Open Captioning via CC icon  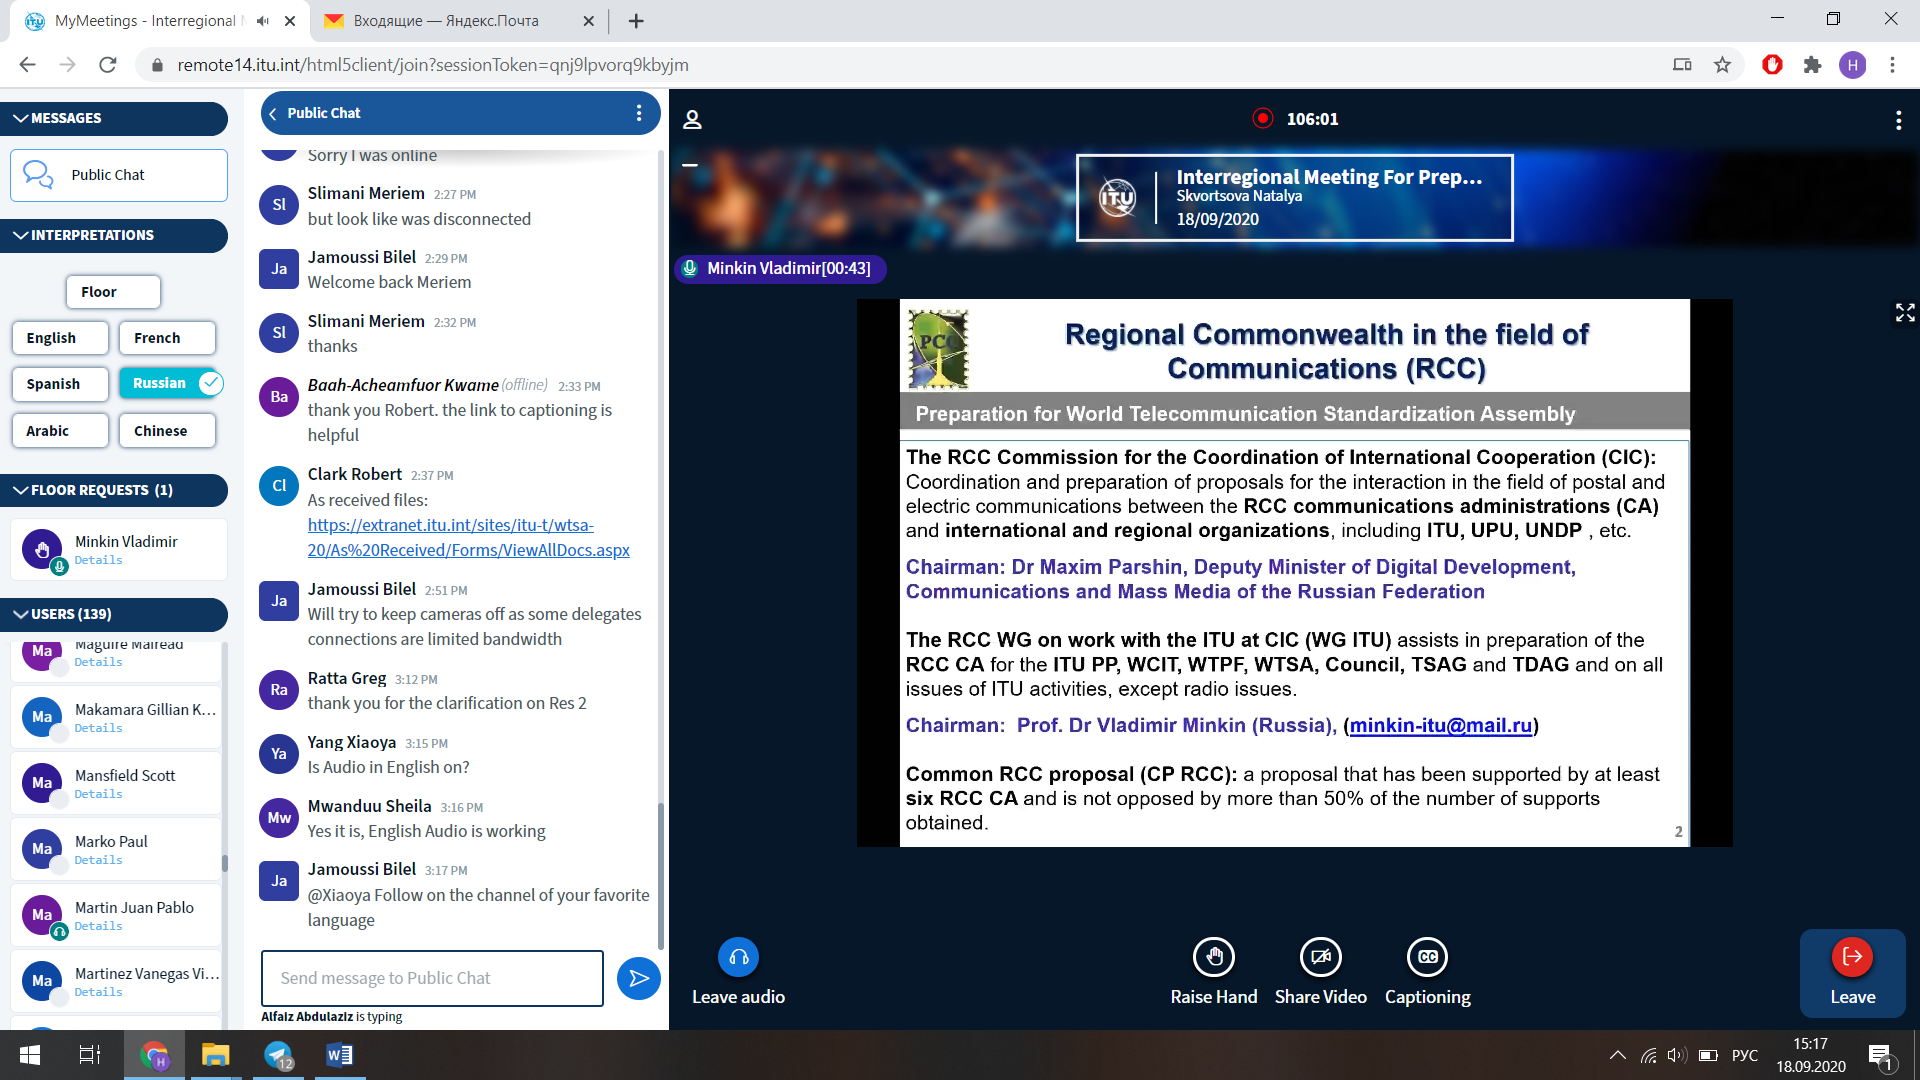pyautogui.click(x=1427, y=957)
